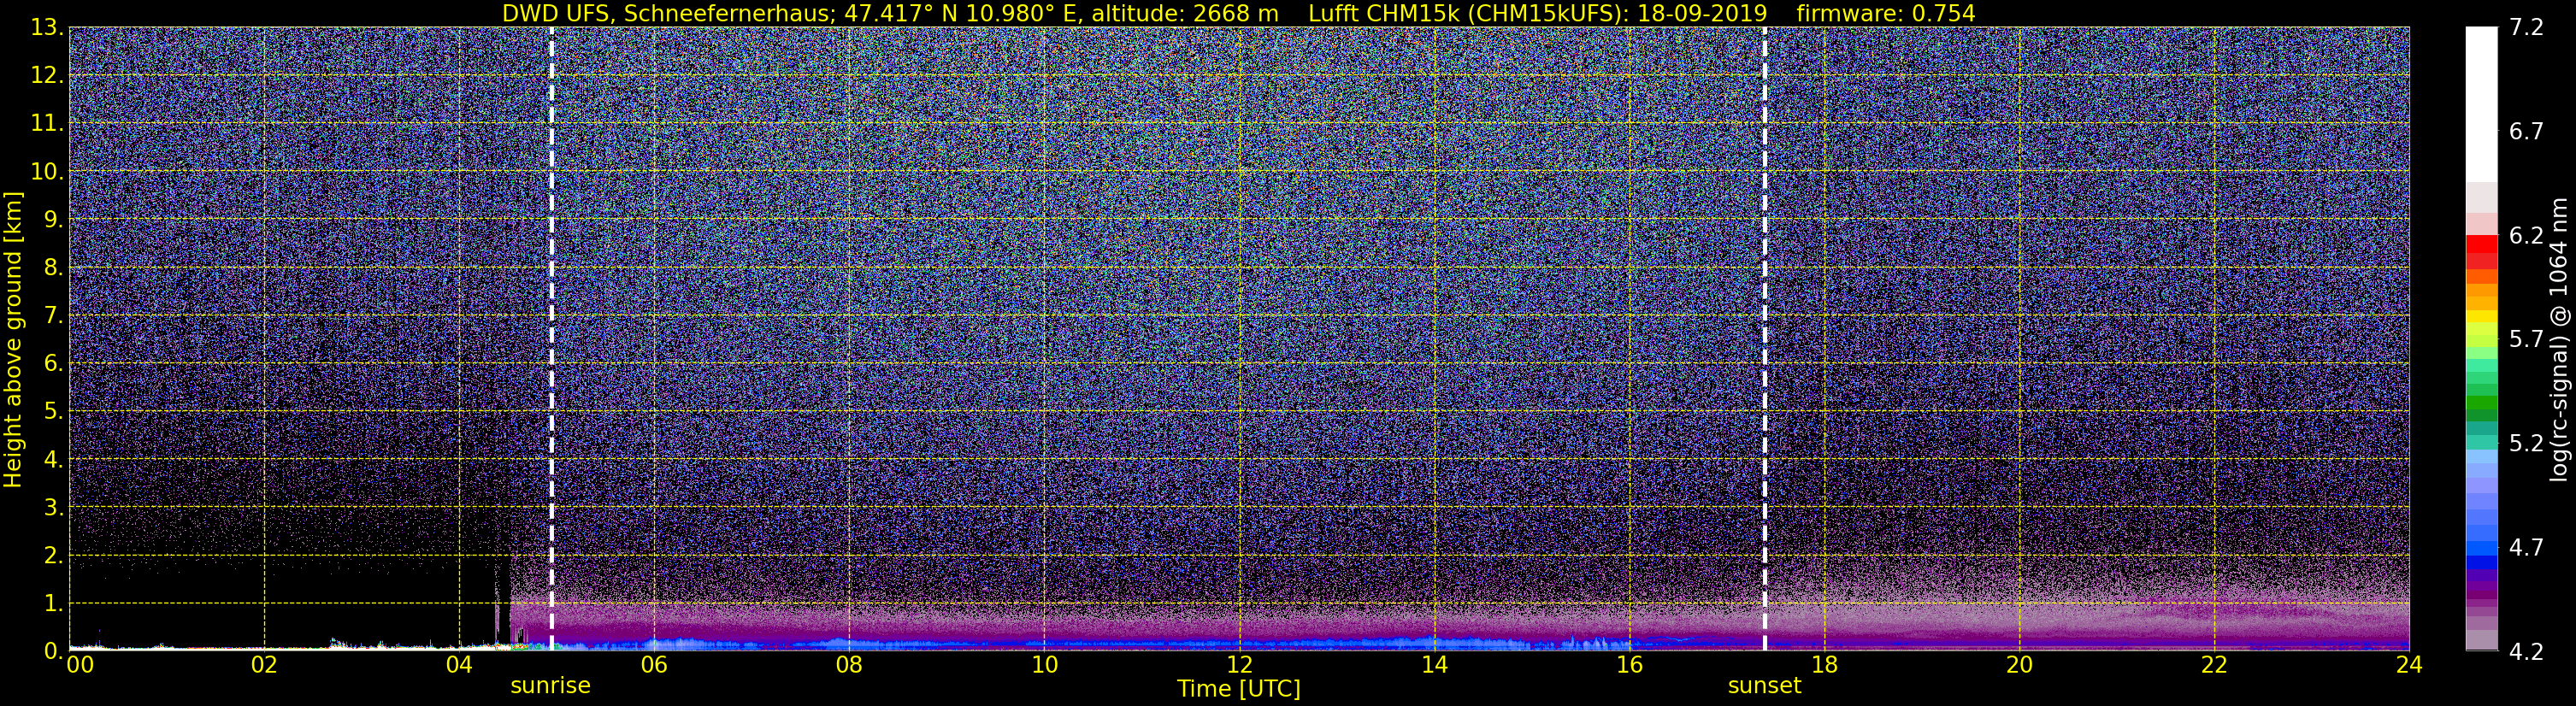The height and width of the screenshot is (706, 2576).
Task: Click "altitude: 2668 m" in the title
Action: (x=1184, y=13)
